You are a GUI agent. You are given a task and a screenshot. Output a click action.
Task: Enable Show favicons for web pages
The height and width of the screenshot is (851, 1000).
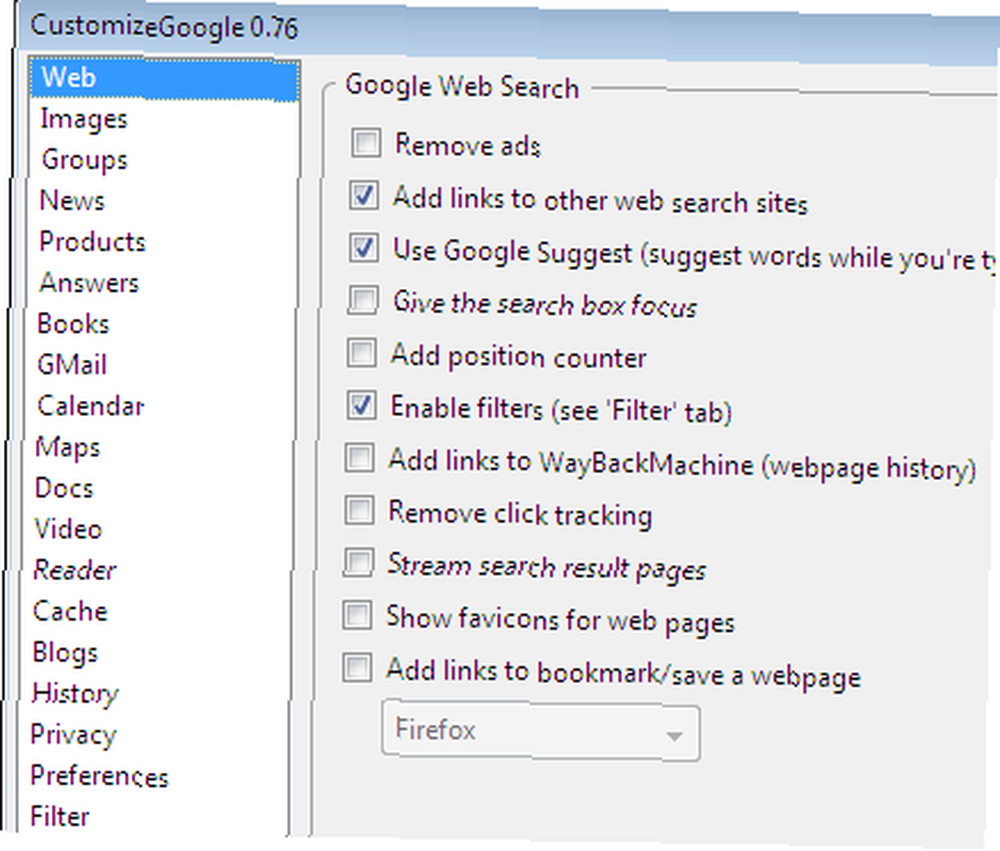click(x=357, y=616)
